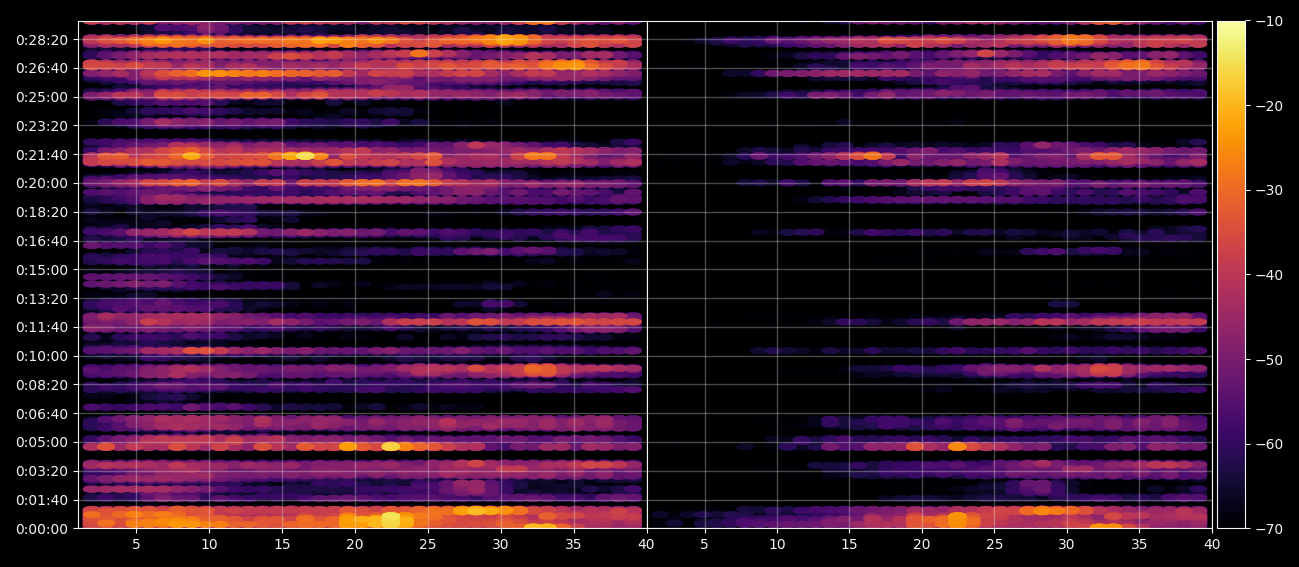Click x-axis label 15 of right heatmap

click(849, 545)
